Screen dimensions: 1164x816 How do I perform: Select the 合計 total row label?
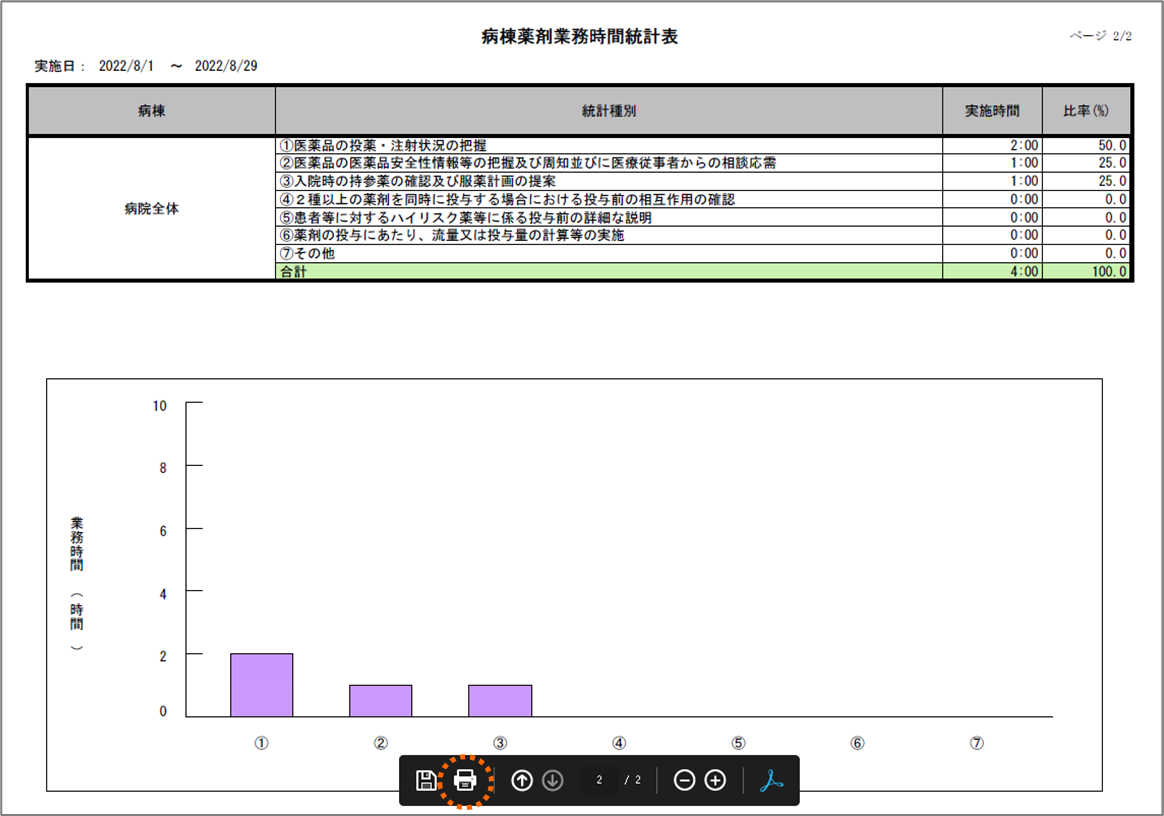(294, 272)
